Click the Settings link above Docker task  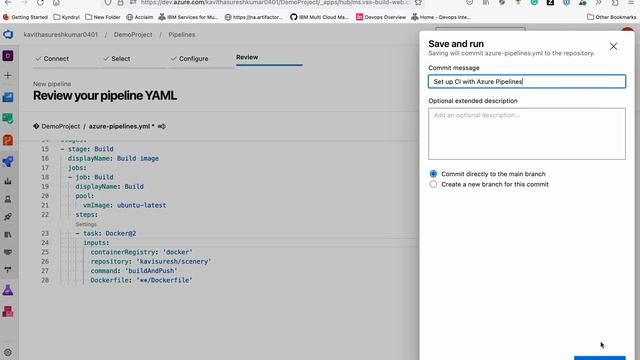tap(86, 224)
